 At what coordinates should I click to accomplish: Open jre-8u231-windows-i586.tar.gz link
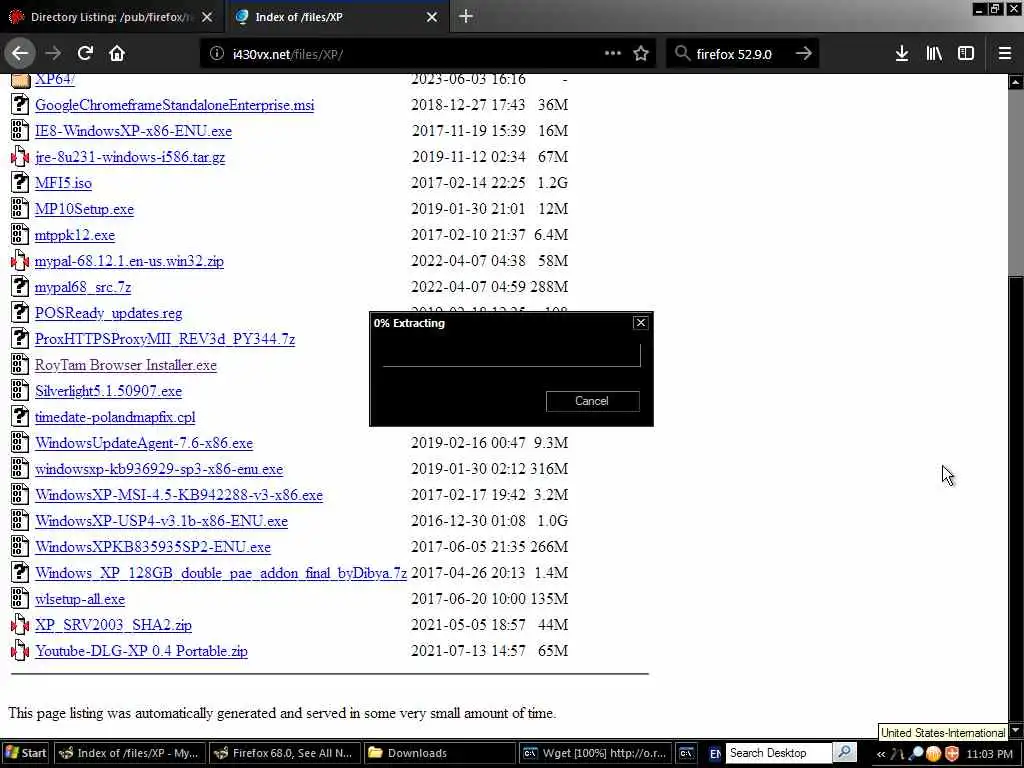[x=130, y=157]
